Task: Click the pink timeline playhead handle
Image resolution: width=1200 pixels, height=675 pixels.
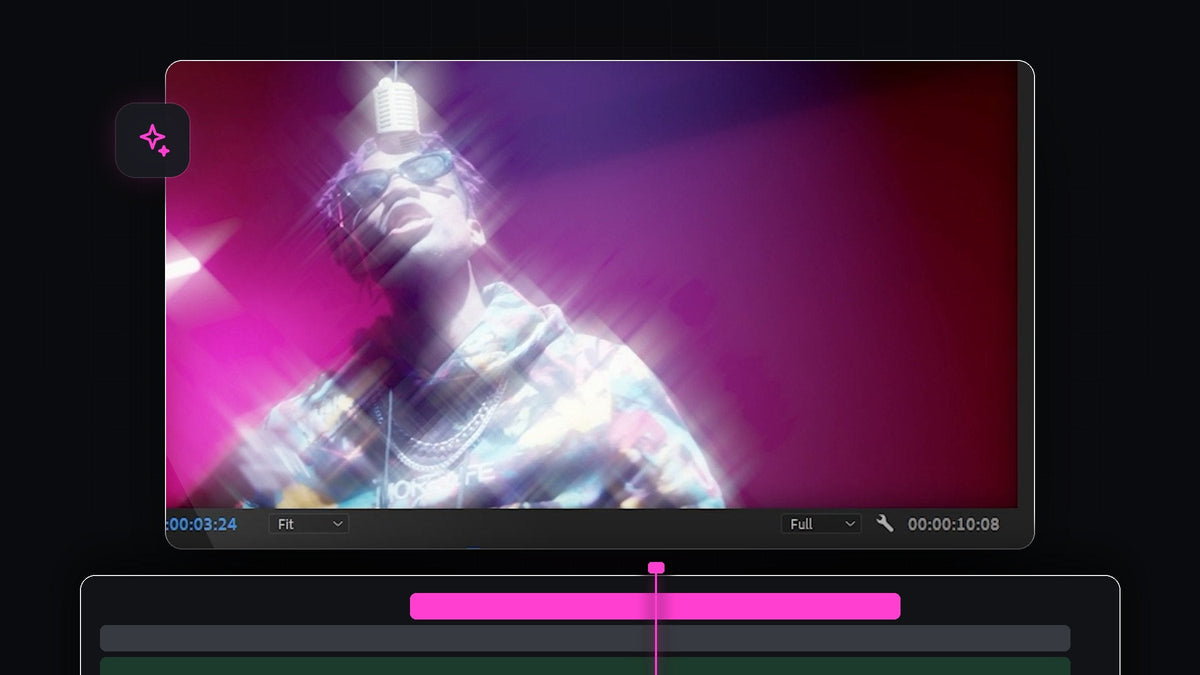Action: pos(656,567)
